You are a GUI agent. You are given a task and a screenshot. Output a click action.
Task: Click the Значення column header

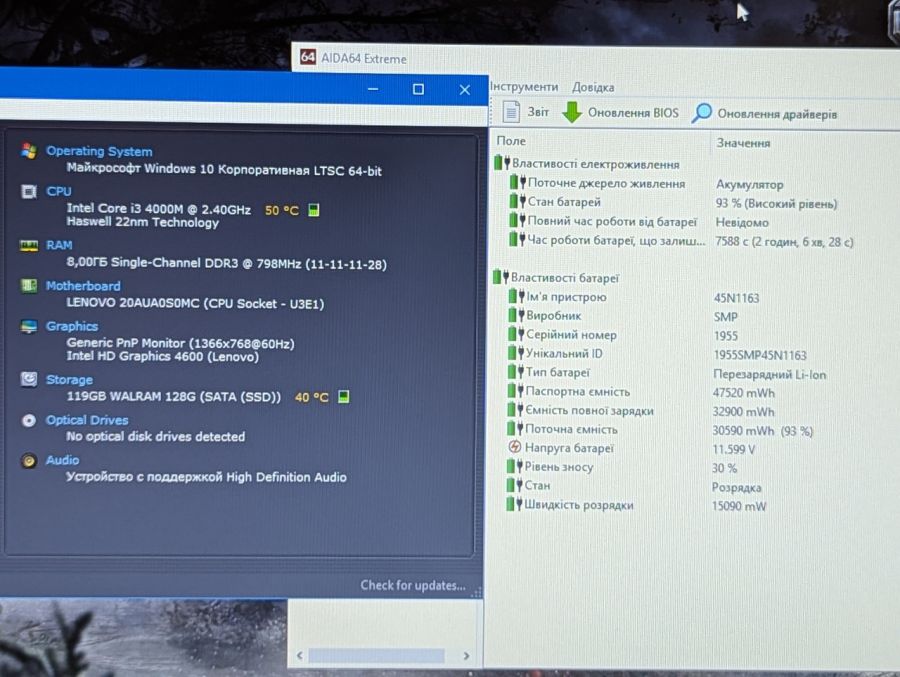[x=743, y=143]
